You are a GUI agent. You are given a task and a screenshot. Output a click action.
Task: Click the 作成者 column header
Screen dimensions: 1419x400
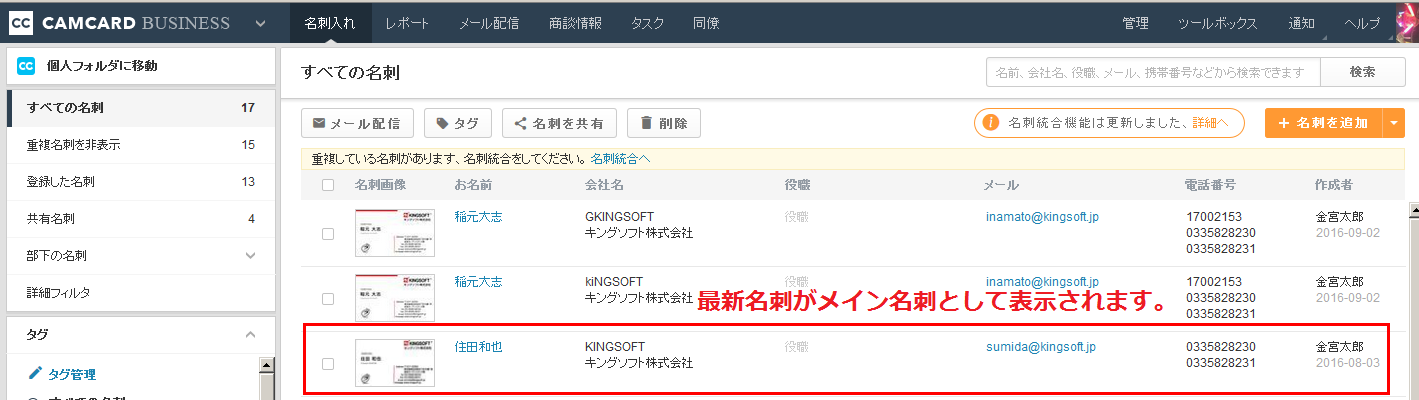click(1334, 185)
